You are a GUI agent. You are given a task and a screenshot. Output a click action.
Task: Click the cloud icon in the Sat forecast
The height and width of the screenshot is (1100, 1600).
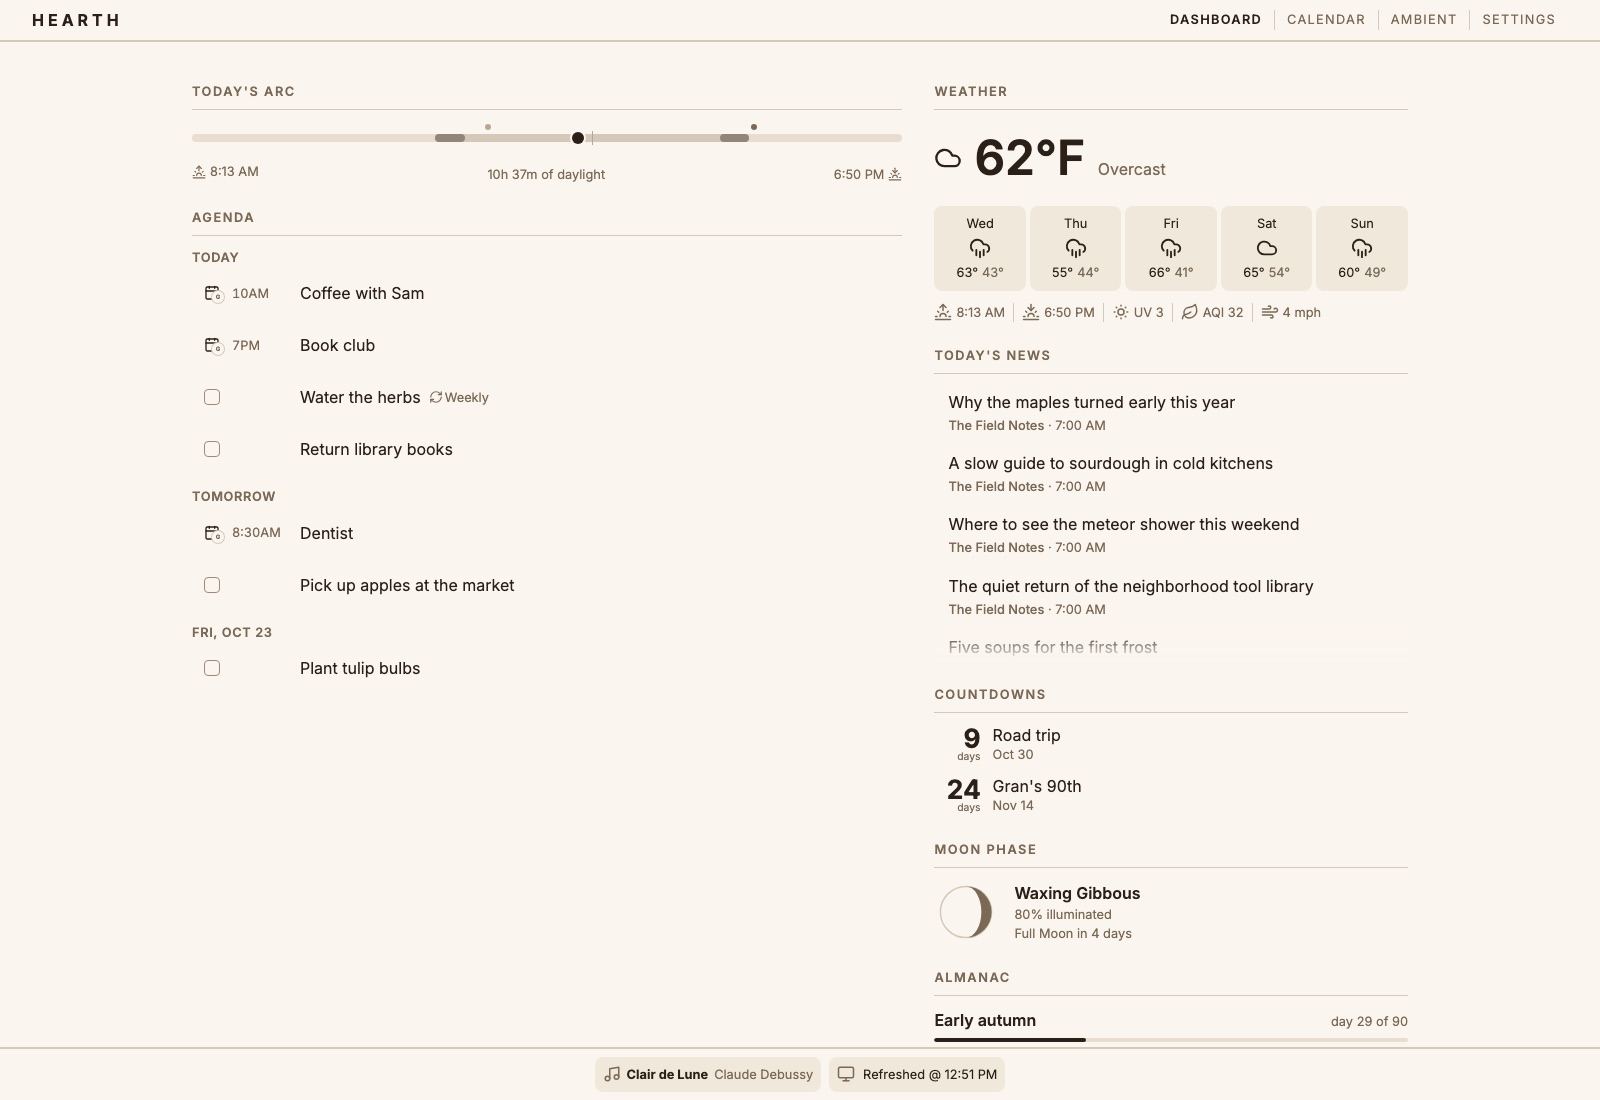(1267, 248)
